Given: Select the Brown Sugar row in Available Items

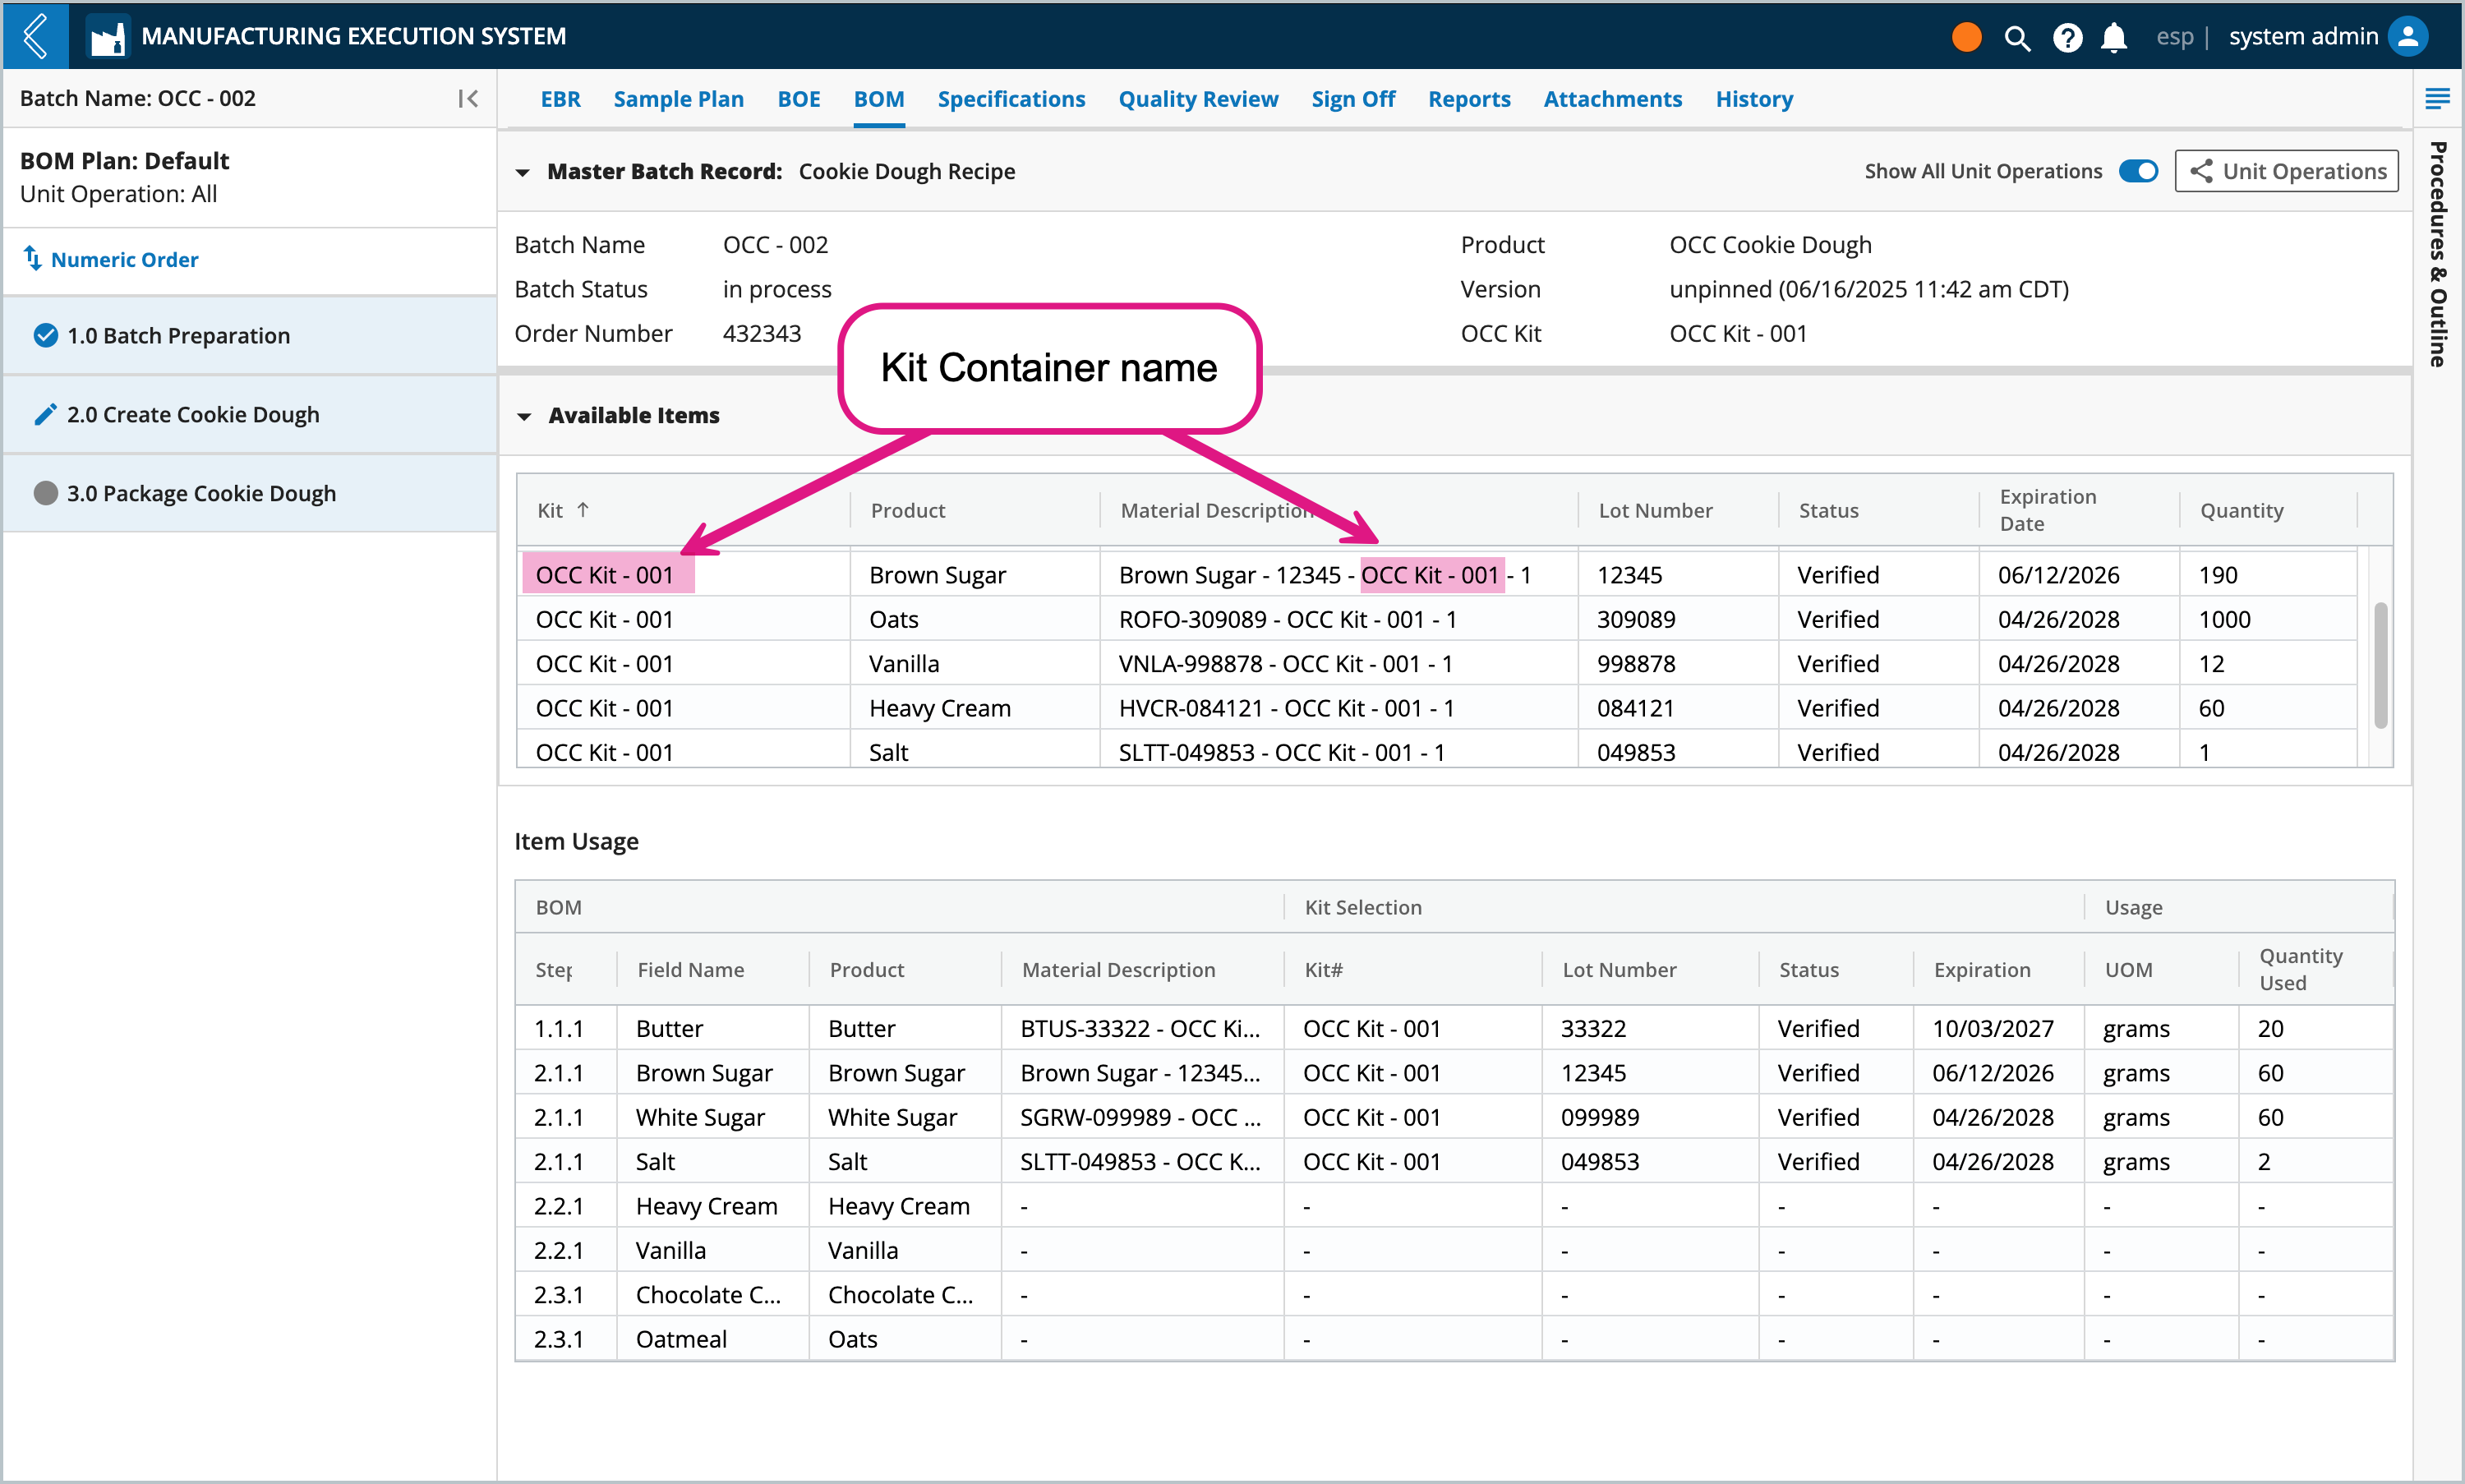Looking at the screenshot, I should click(x=1437, y=575).
